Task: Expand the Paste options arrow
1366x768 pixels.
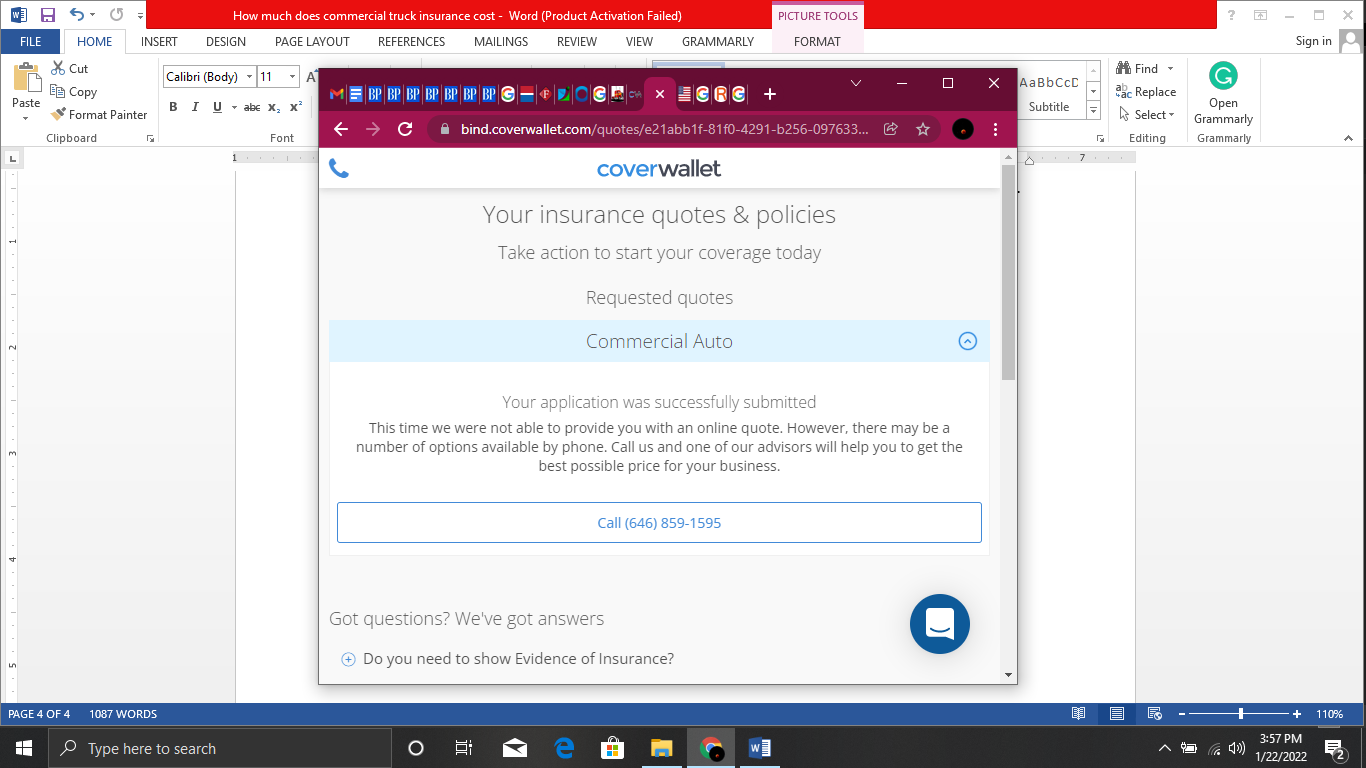Action: pos(26,117)
